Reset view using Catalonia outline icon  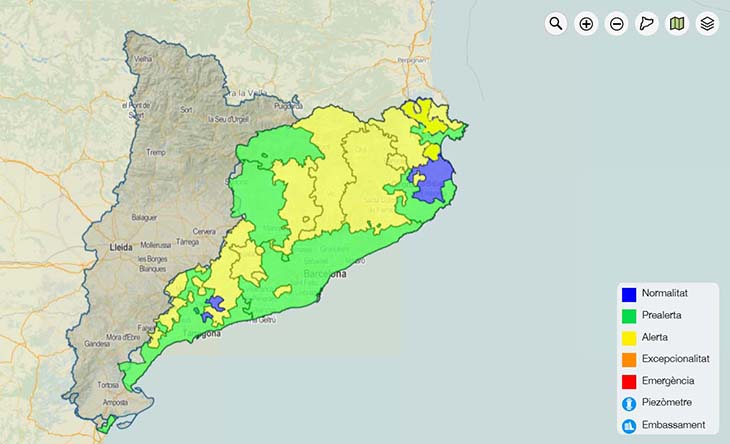(647, 23)
